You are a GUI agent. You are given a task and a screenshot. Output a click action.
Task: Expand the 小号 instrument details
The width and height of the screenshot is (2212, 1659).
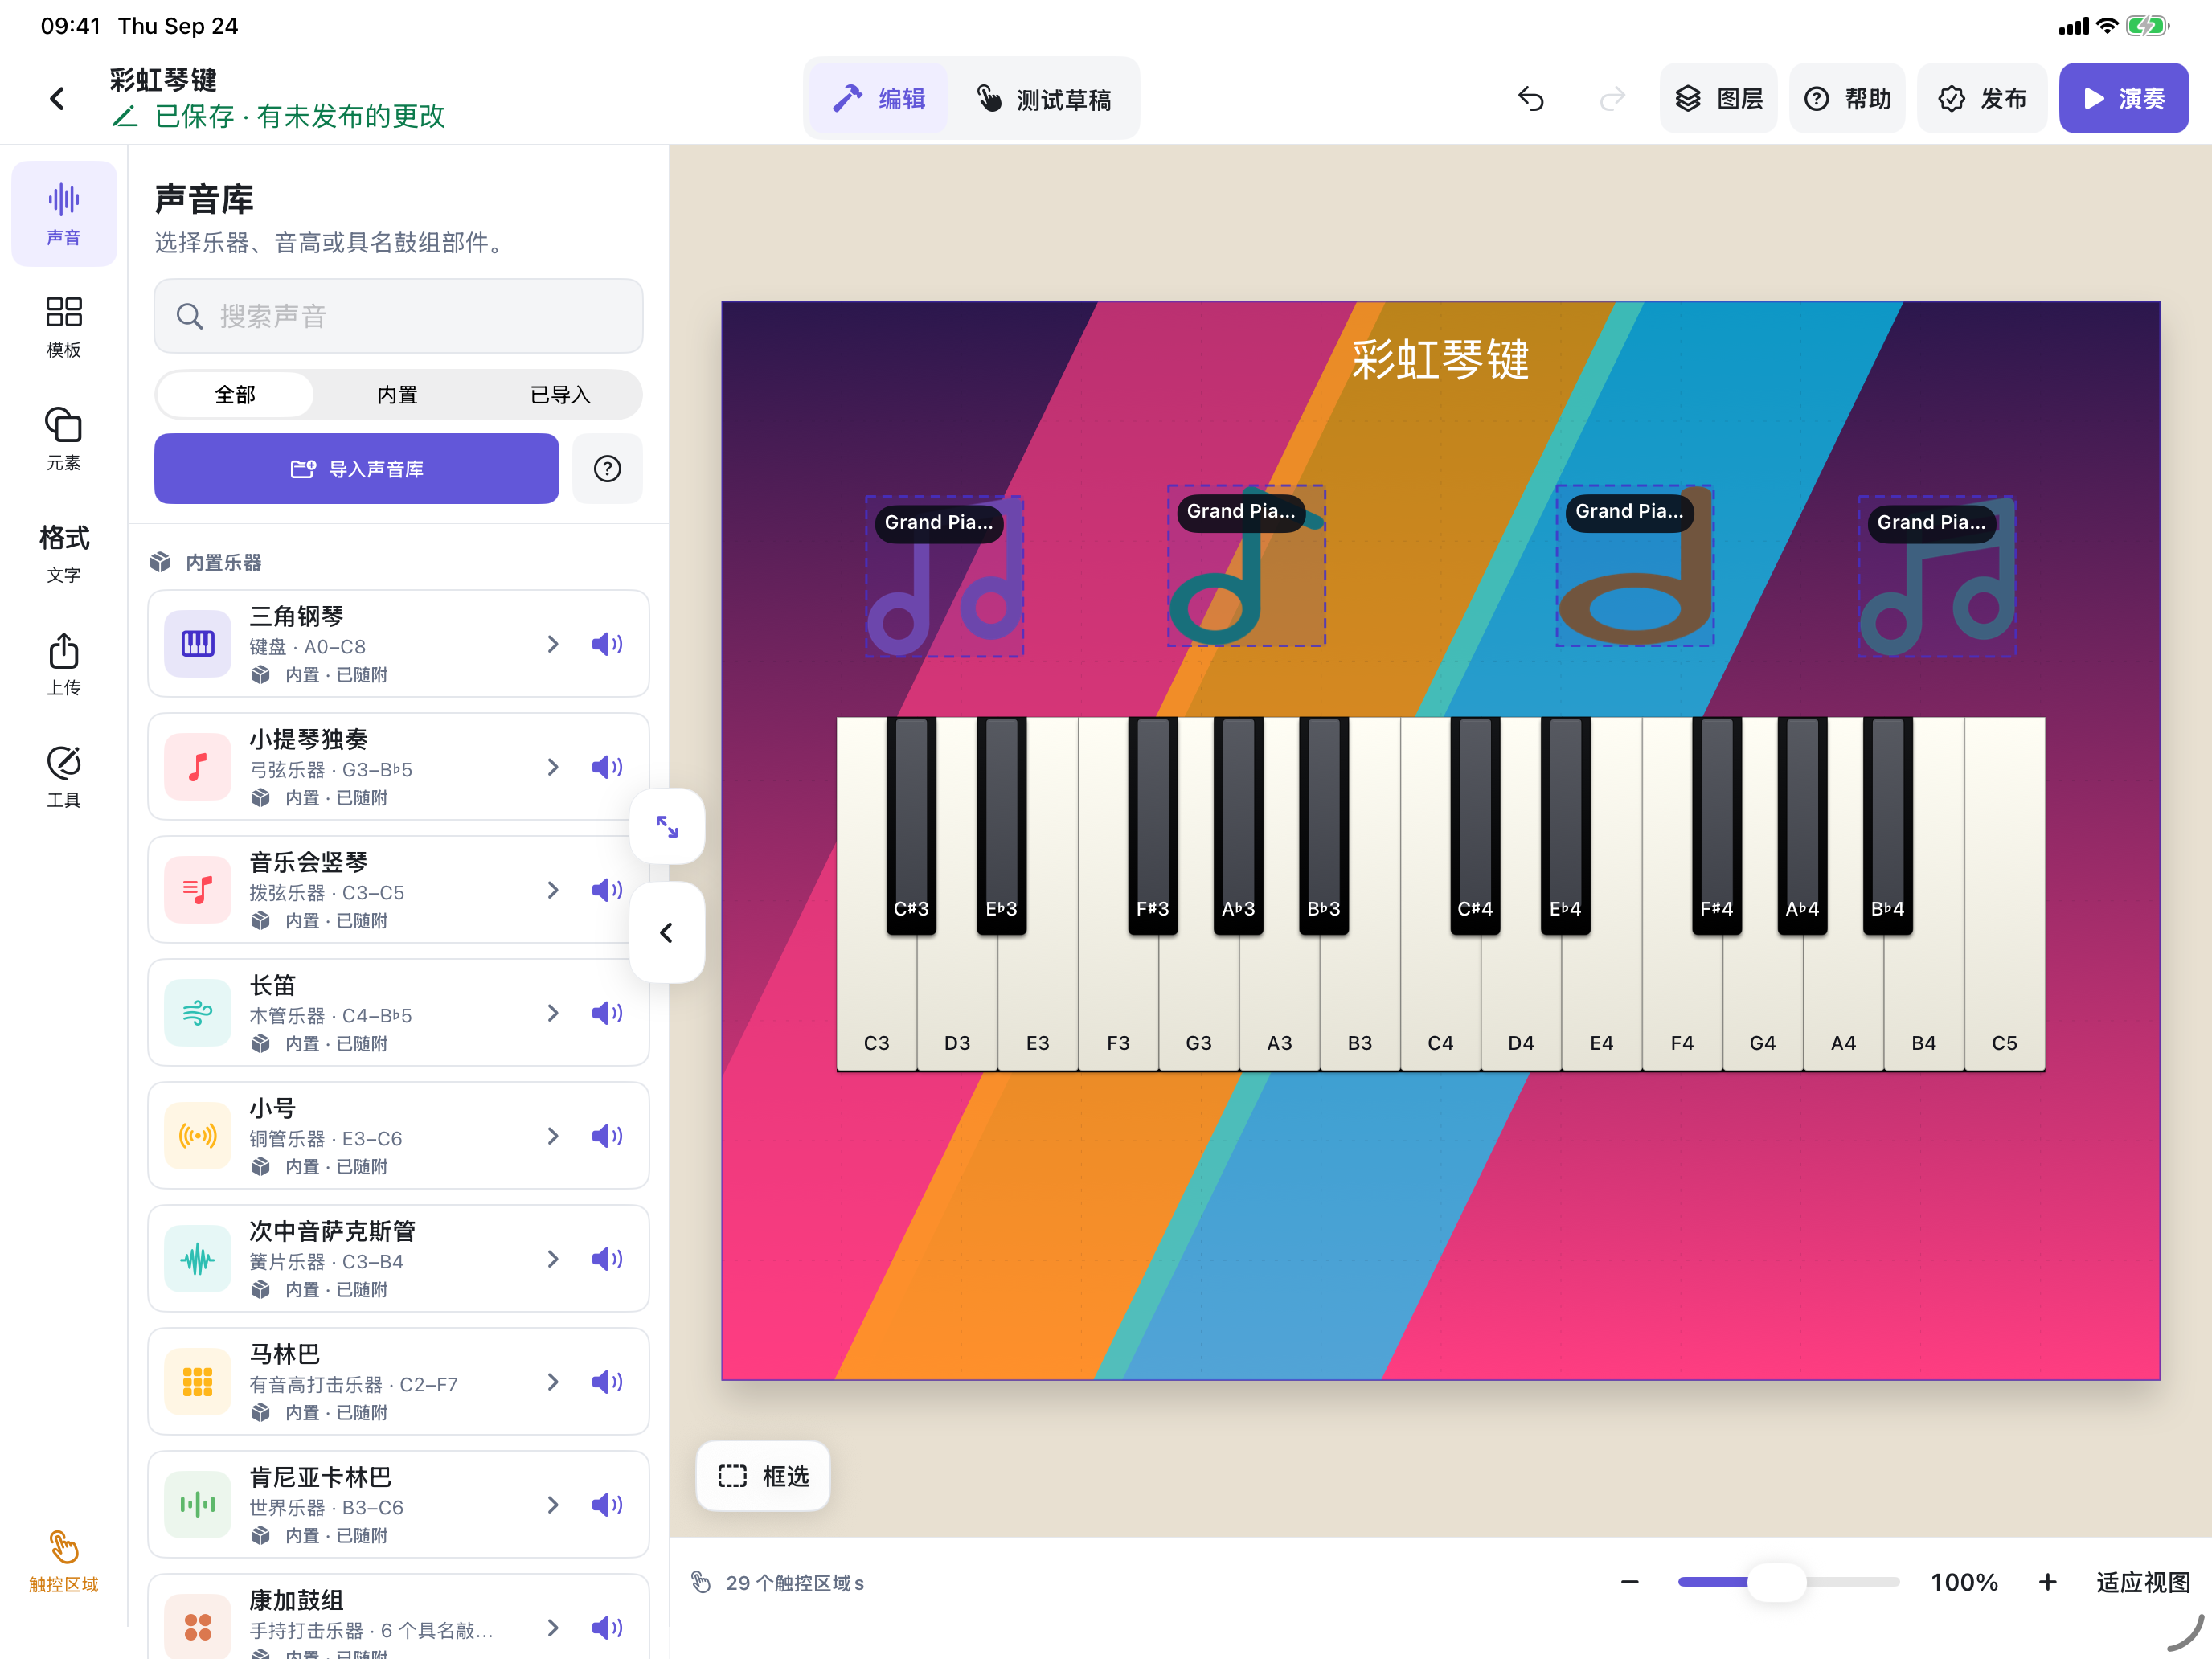(553, 1136)
